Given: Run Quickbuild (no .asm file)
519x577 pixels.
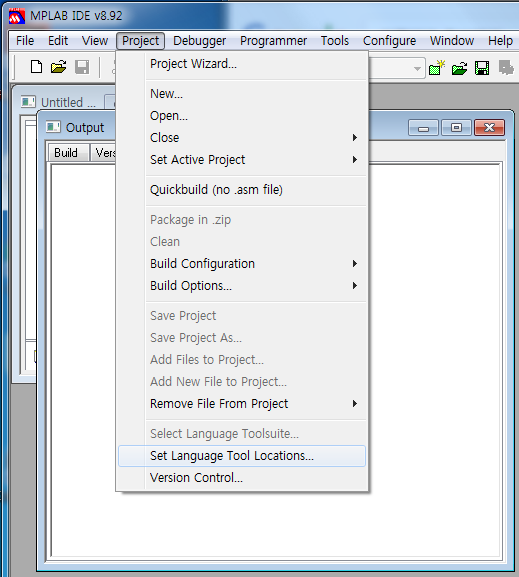Looking at the screenshot, I should click(242, 190).
